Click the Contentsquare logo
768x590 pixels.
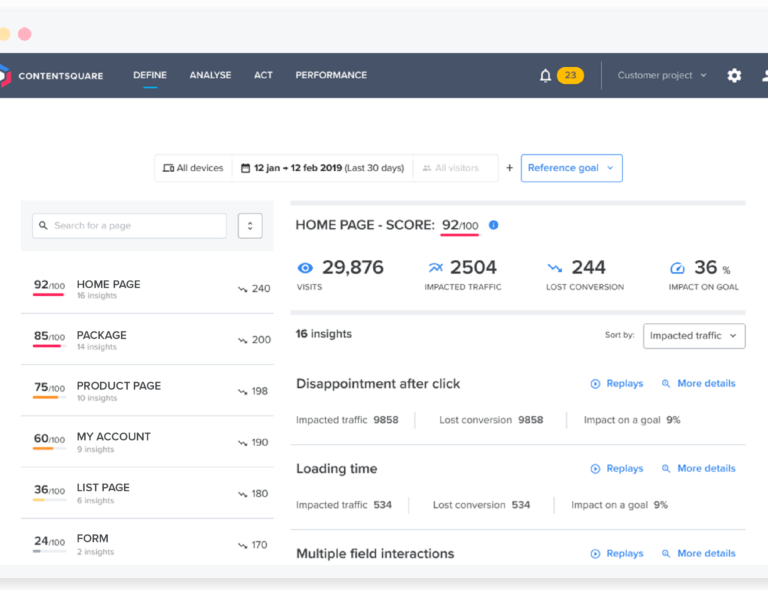tap(50, 76)
